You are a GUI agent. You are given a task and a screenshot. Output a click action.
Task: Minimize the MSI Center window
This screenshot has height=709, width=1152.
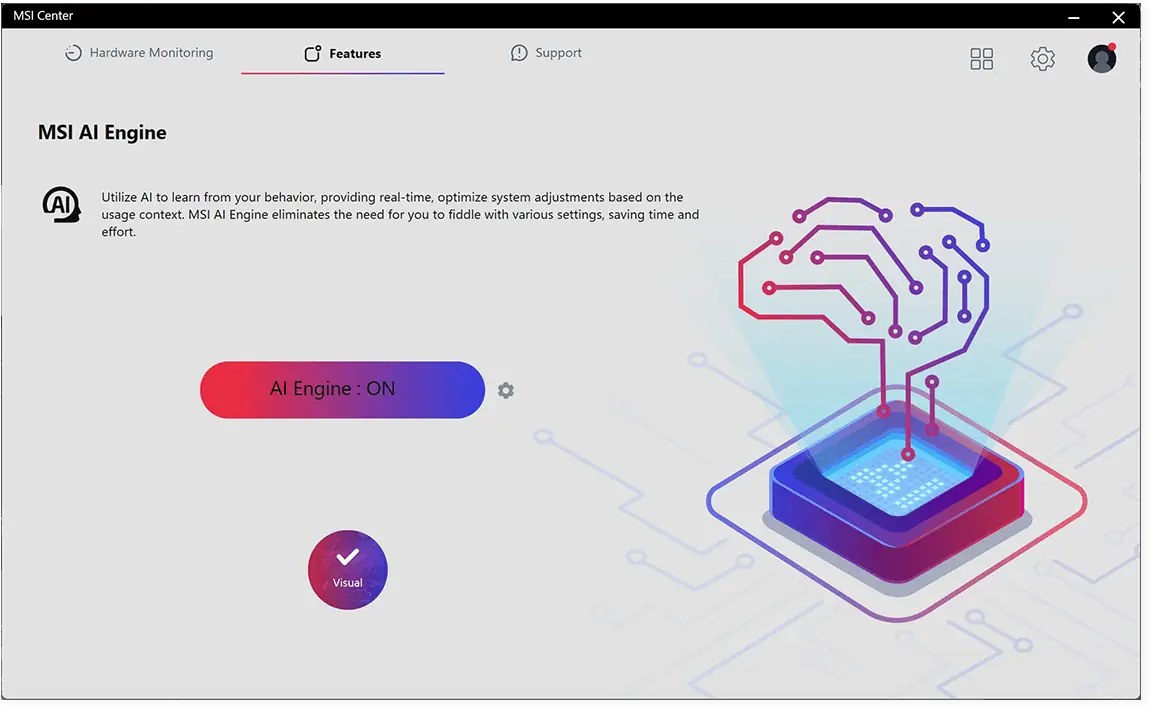(1073, 17)
